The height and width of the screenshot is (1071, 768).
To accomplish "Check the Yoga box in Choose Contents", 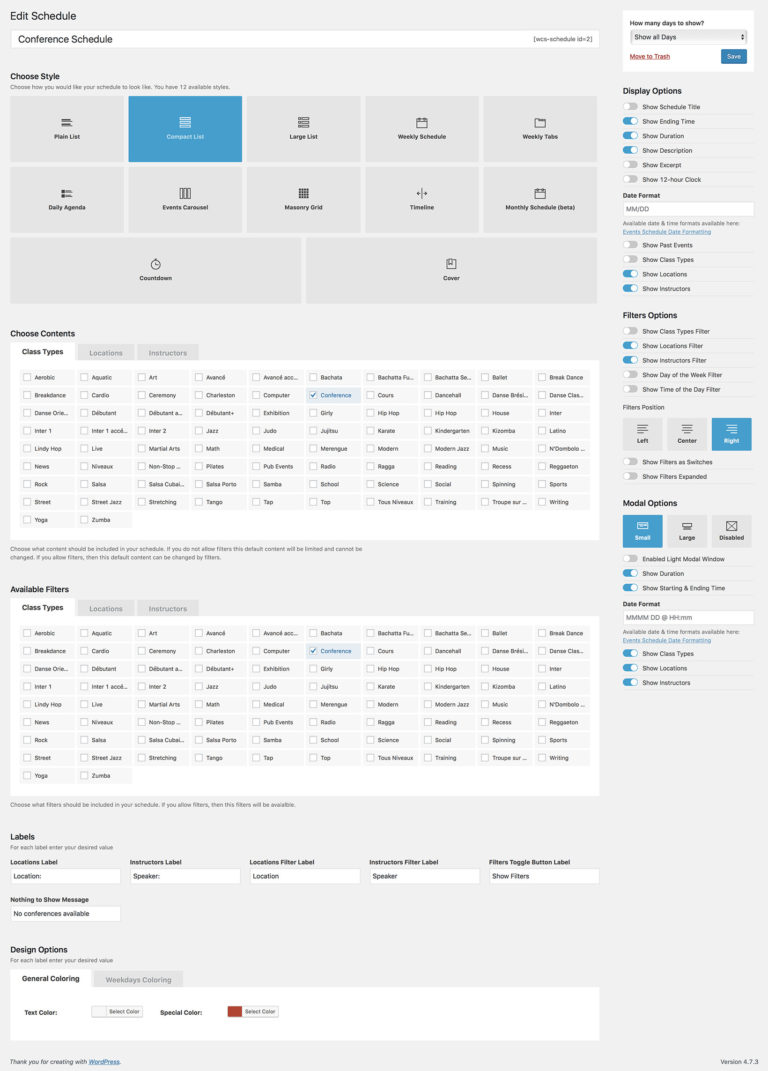I will [x=27, y=520].
